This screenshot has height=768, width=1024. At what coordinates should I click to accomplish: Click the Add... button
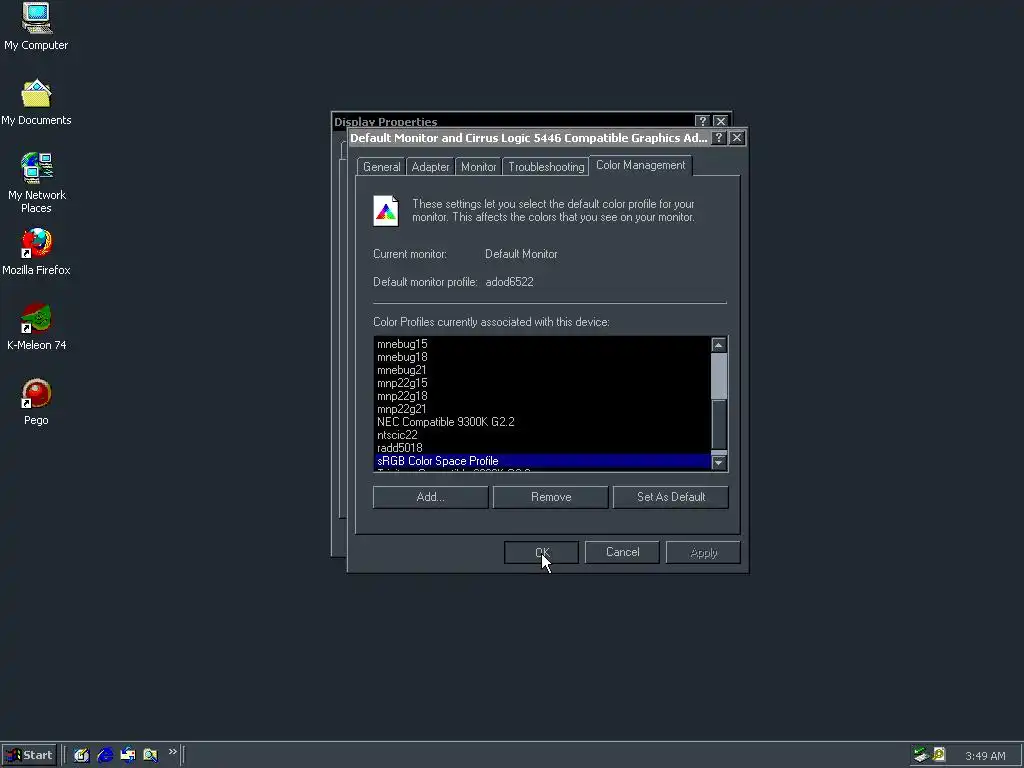tap(430, 497)
